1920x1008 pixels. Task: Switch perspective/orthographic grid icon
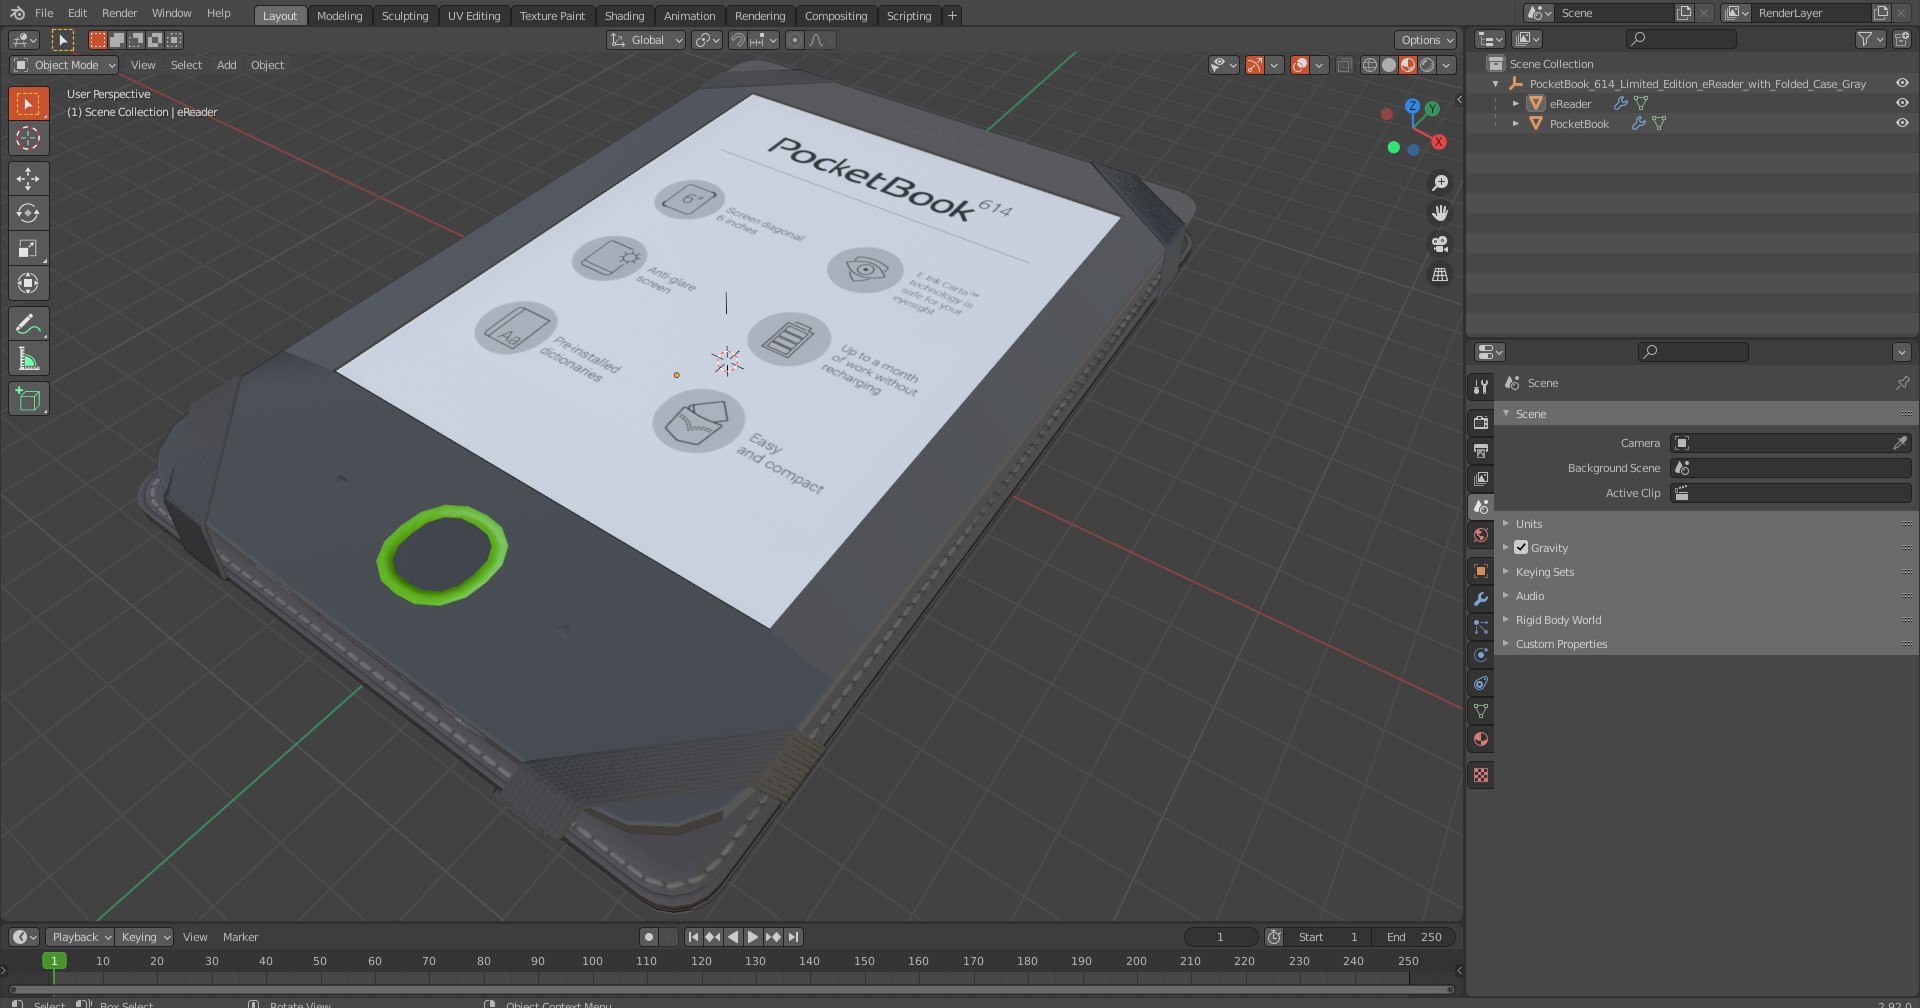[1440, 274]
